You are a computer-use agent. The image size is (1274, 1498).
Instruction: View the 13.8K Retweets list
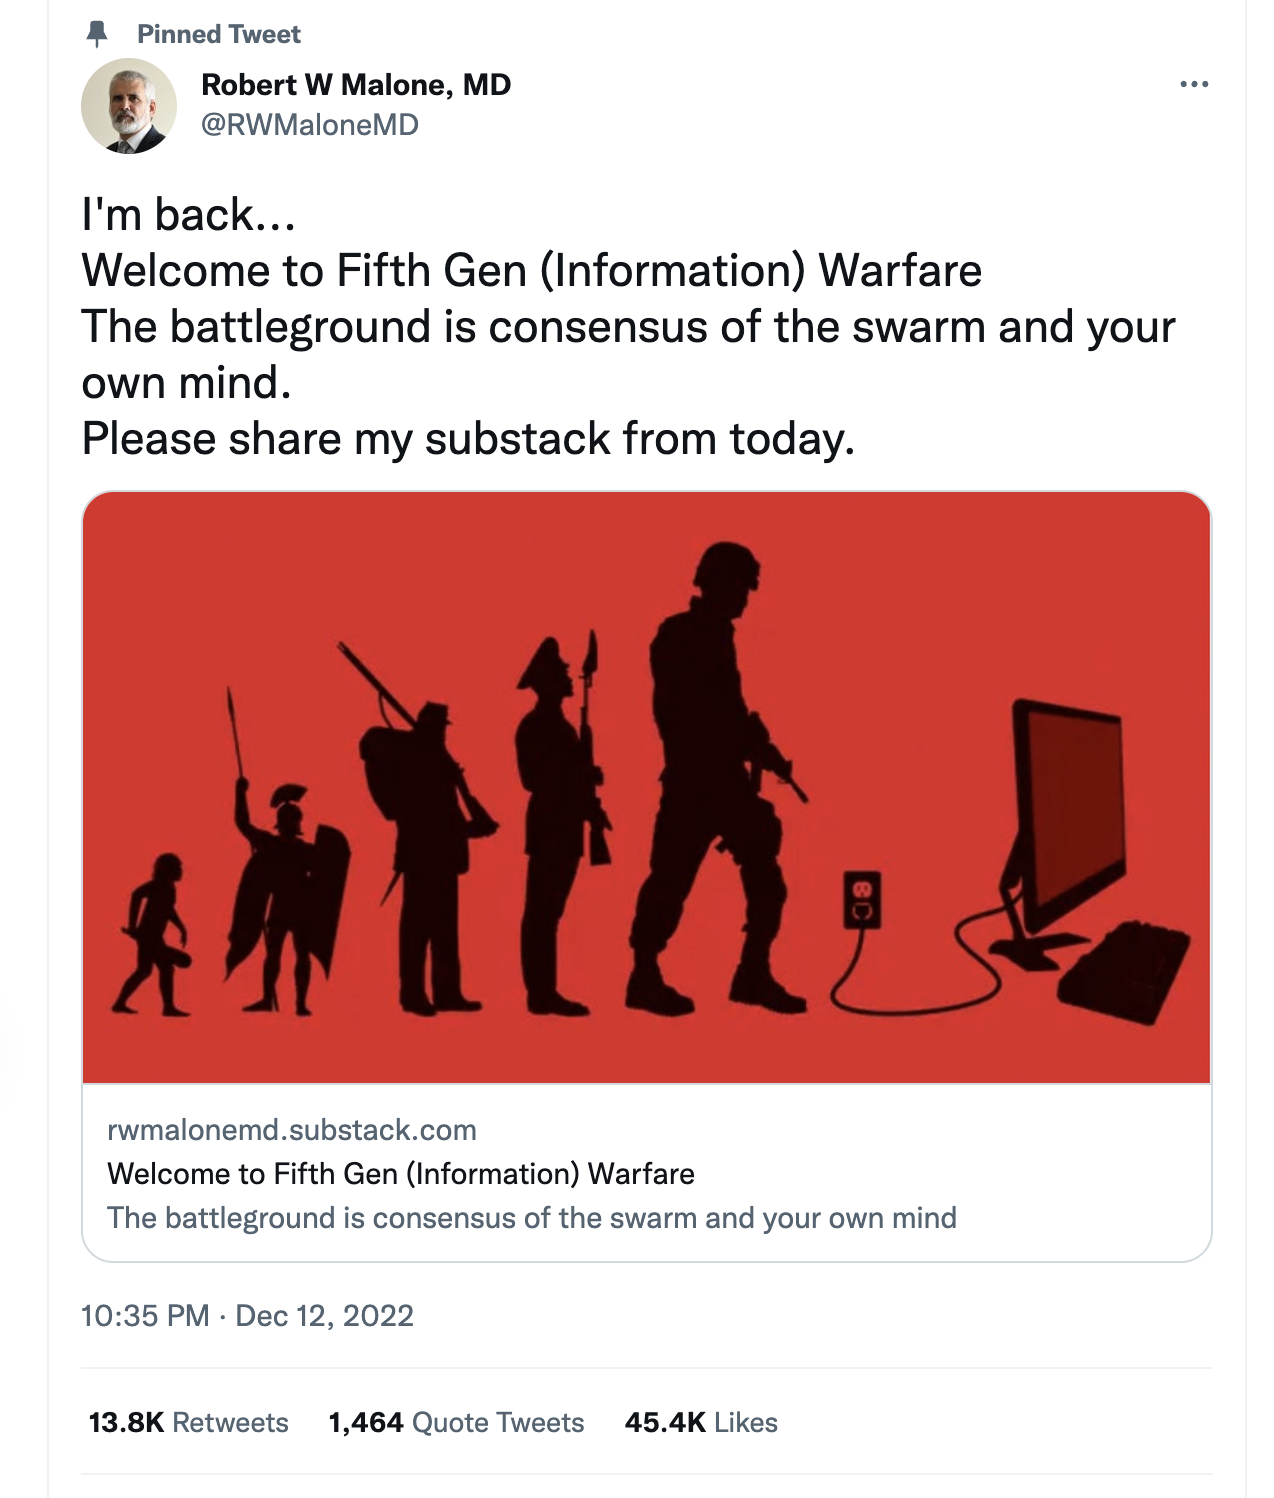pos(188,1422)
